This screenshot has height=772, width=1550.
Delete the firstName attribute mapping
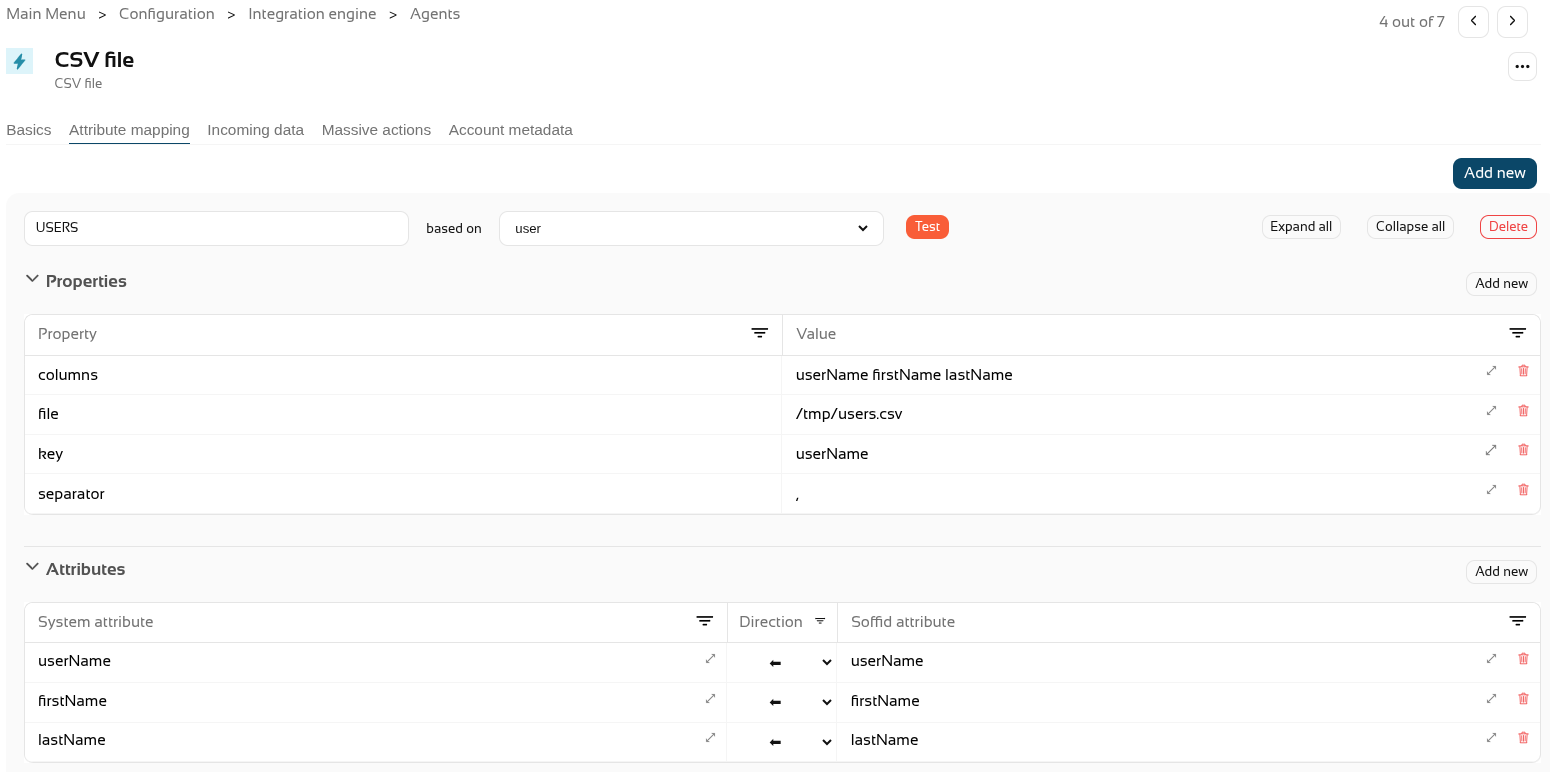[1524, 698]
